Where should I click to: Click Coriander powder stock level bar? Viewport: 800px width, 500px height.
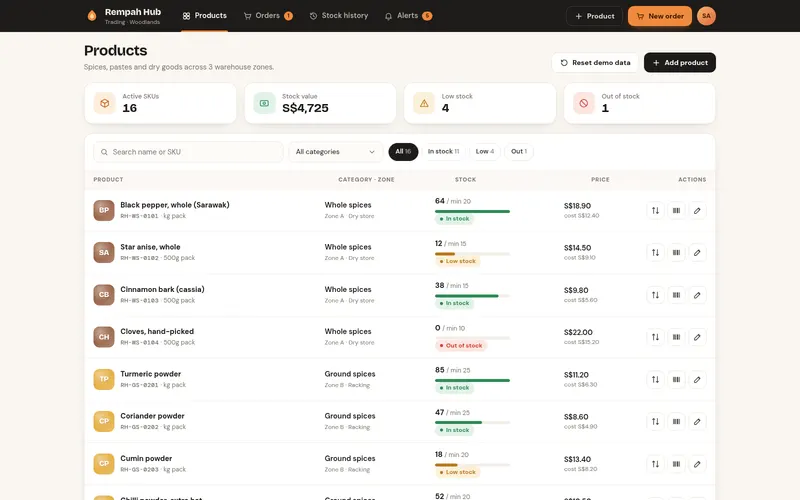[472, 422]
